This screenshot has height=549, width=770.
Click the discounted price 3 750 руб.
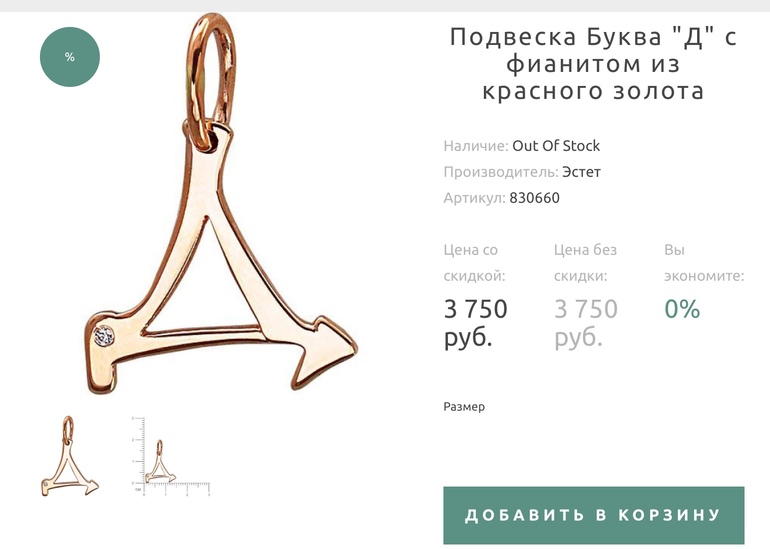(x=475, y=323)
